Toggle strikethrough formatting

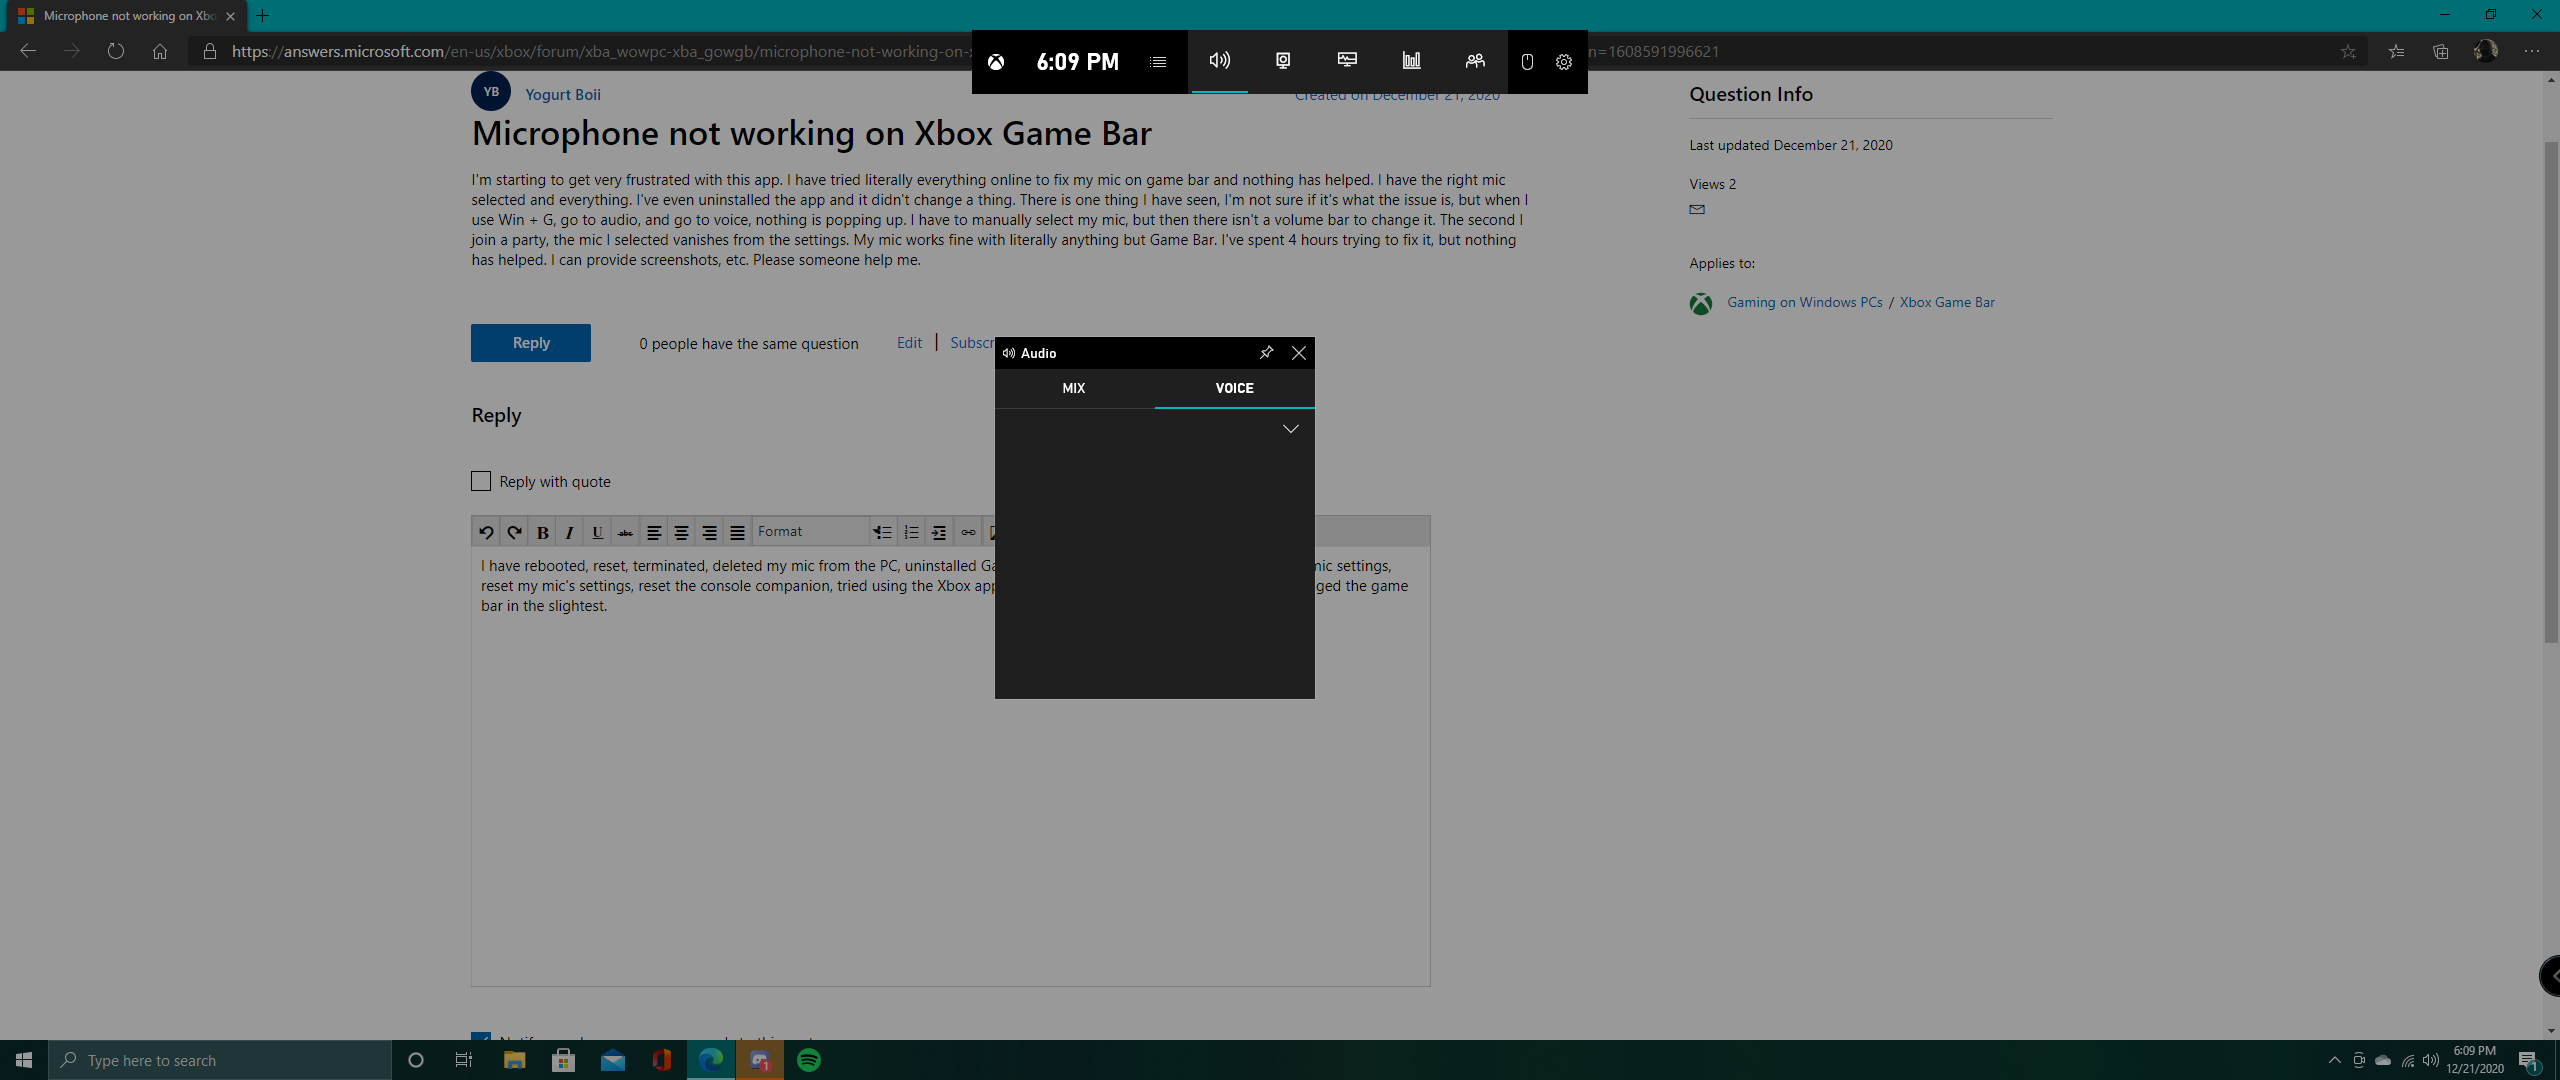[626, 532]
